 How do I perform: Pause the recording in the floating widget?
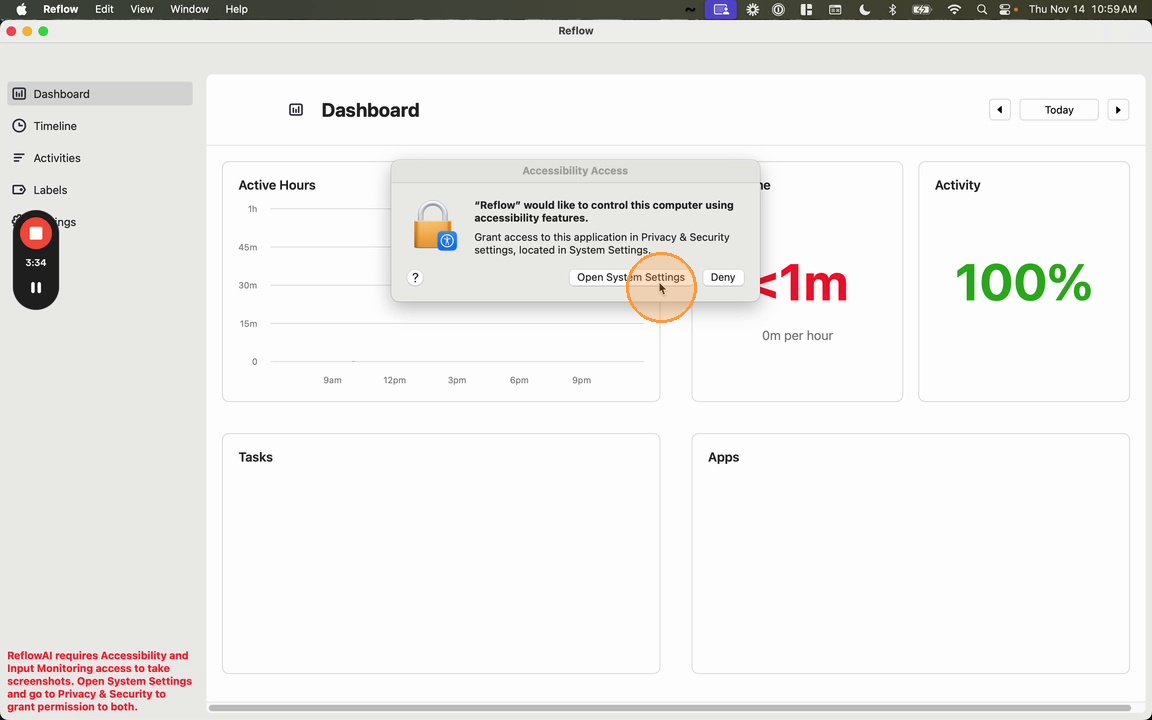(x=35, y=288)
